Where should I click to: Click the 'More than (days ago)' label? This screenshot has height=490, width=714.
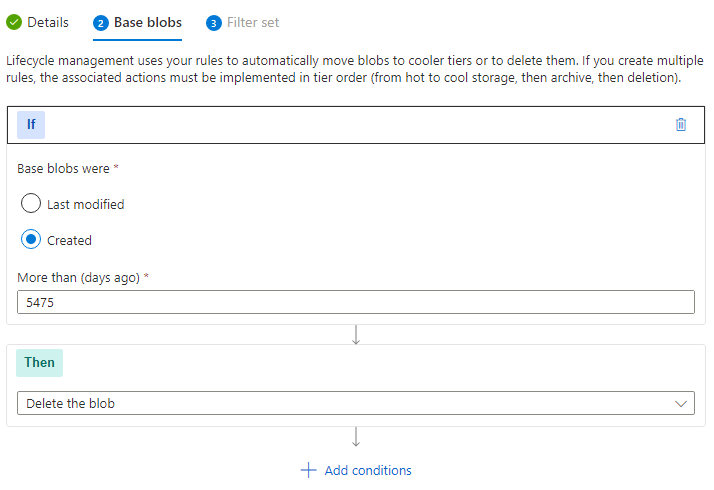(82, 277)
